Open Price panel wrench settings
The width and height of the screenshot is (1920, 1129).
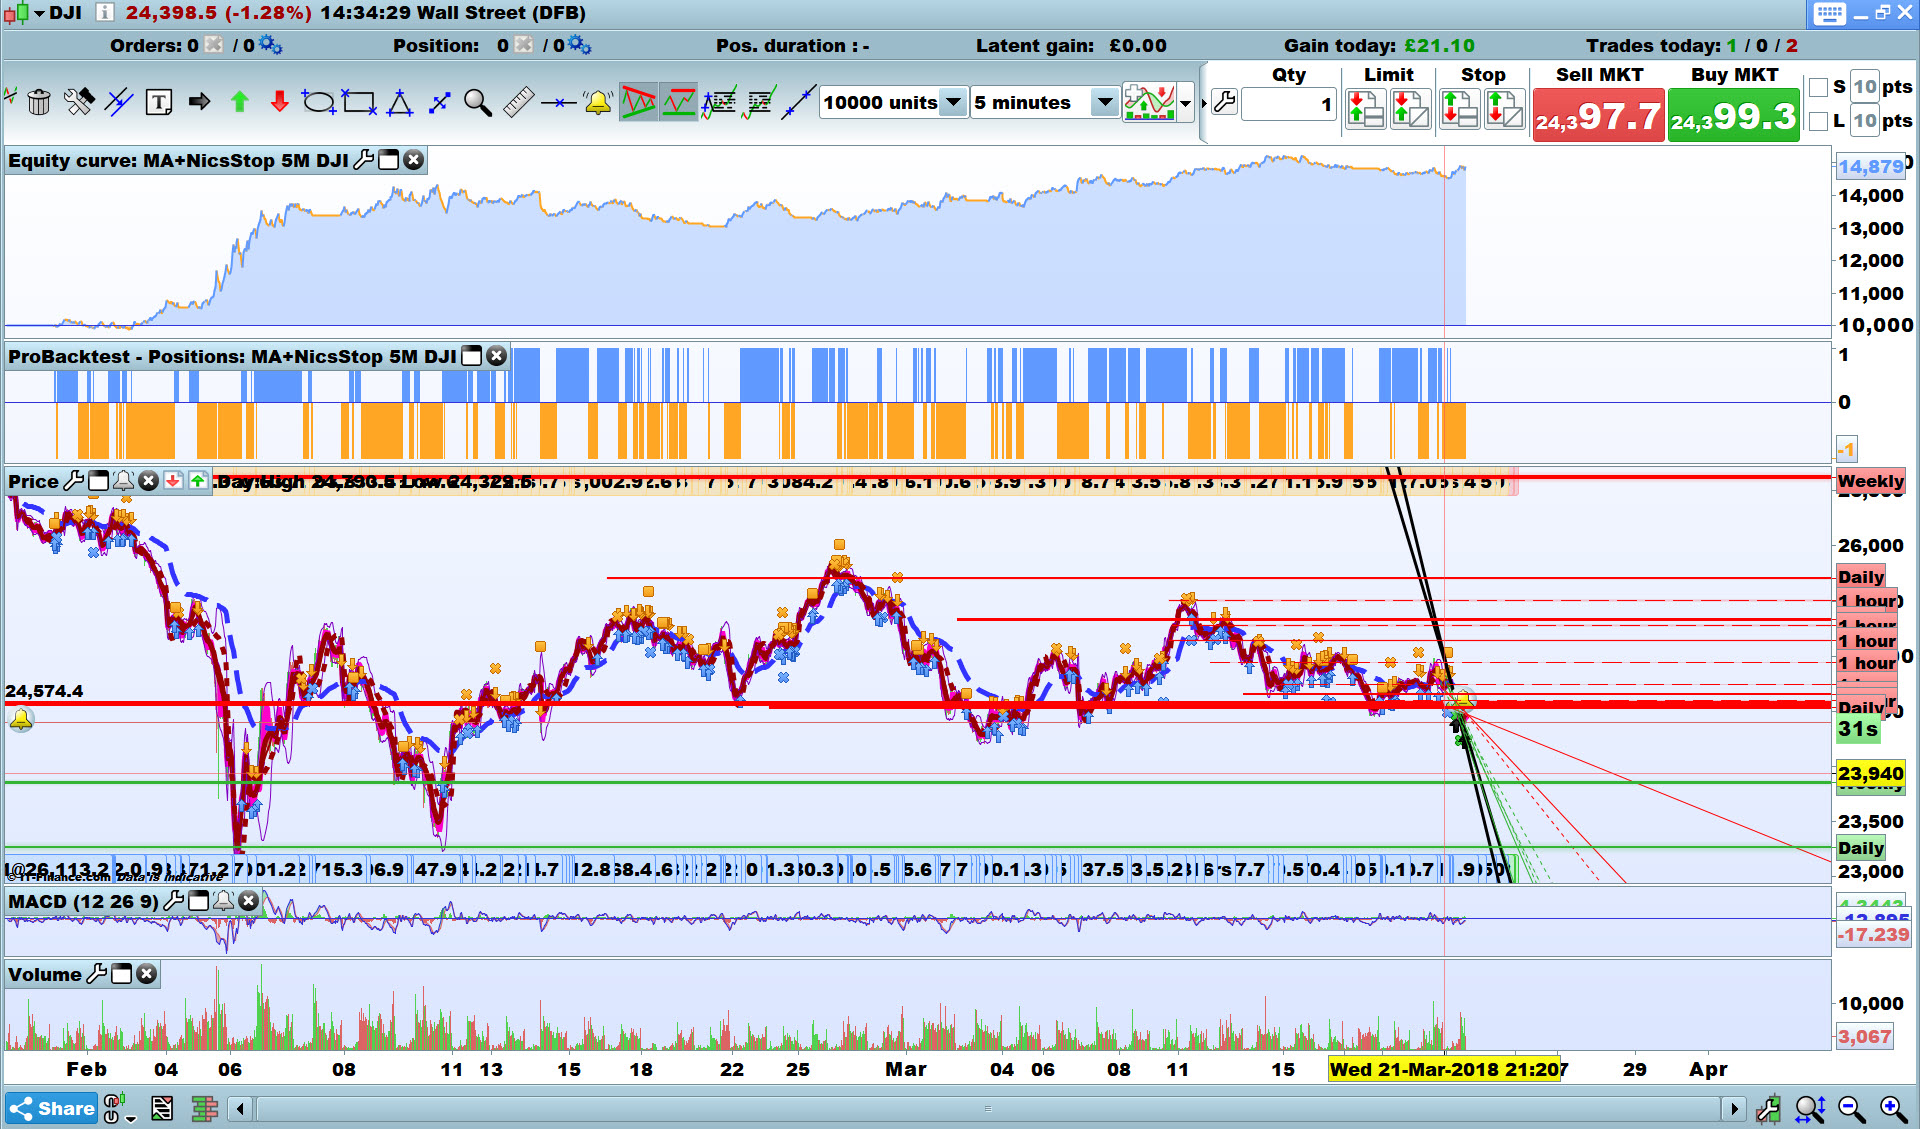74,481
